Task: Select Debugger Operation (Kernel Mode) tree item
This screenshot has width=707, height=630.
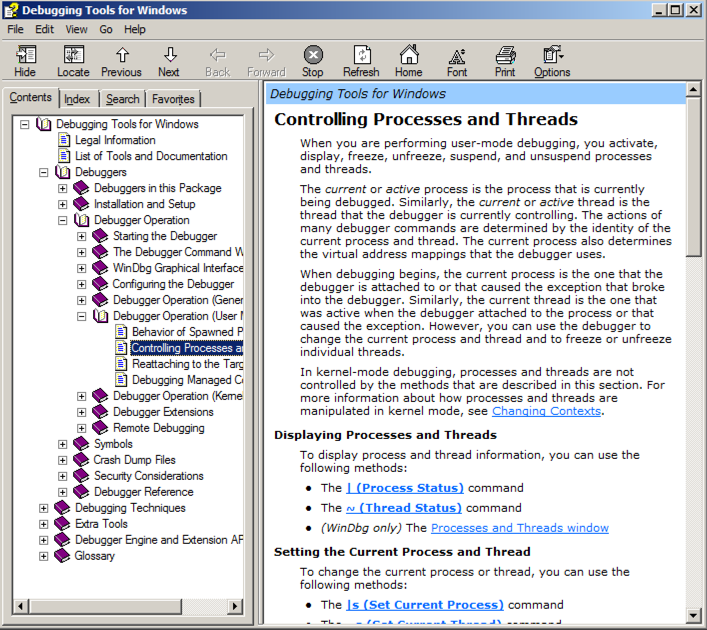Action: (x=178, y=395)
